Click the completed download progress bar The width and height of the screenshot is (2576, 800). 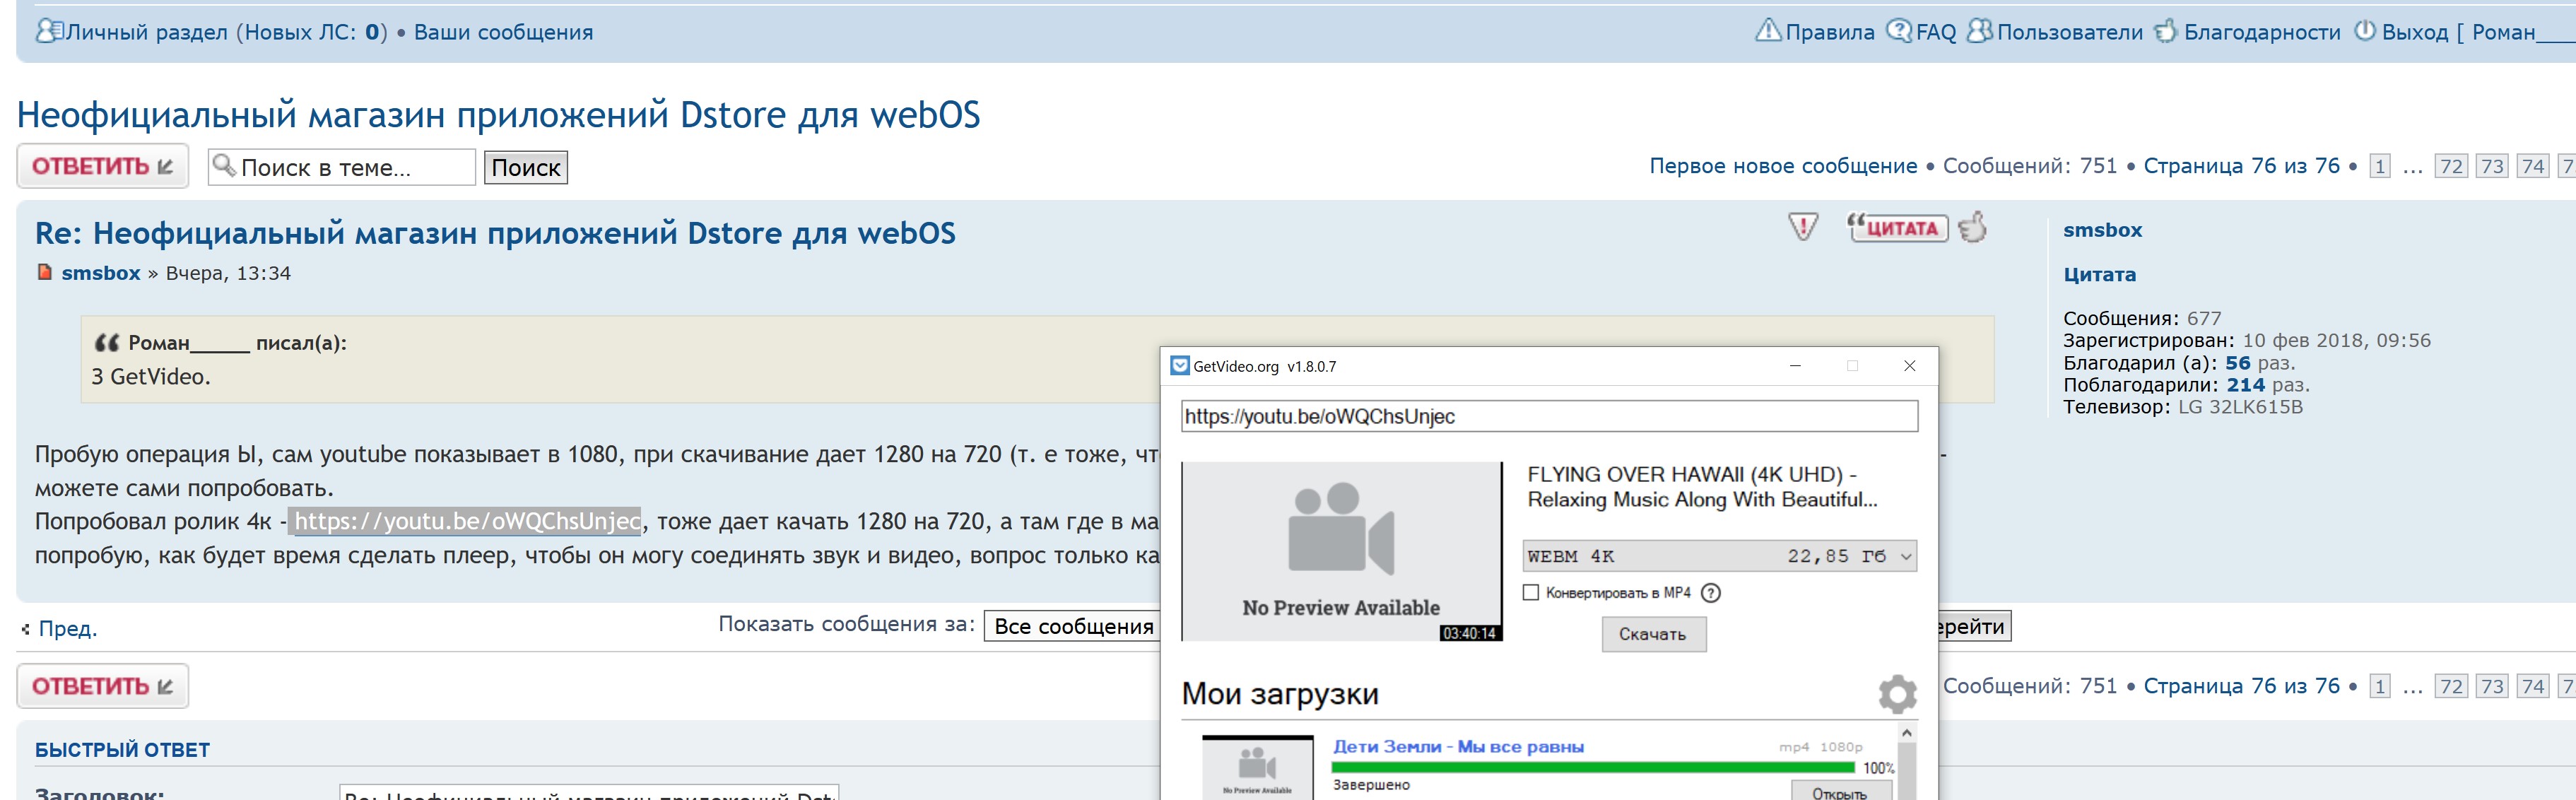click(1592, 767)
